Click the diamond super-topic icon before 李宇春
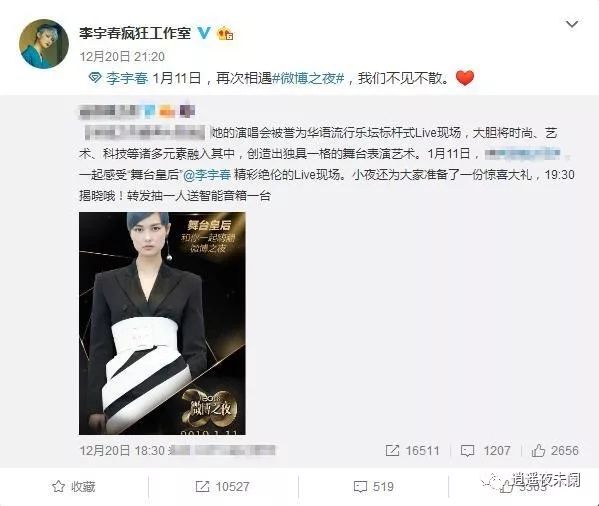Viewport: 599px width, 506px height. [95, 78]
